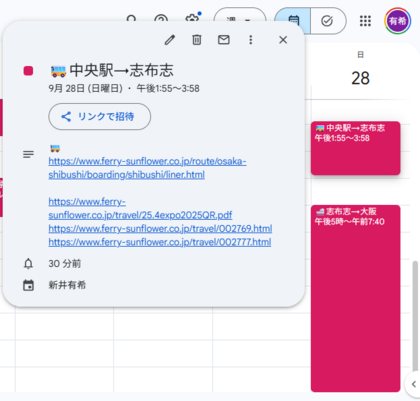Open the help question mark icon

pyautogui.click(x=161, y=19)
